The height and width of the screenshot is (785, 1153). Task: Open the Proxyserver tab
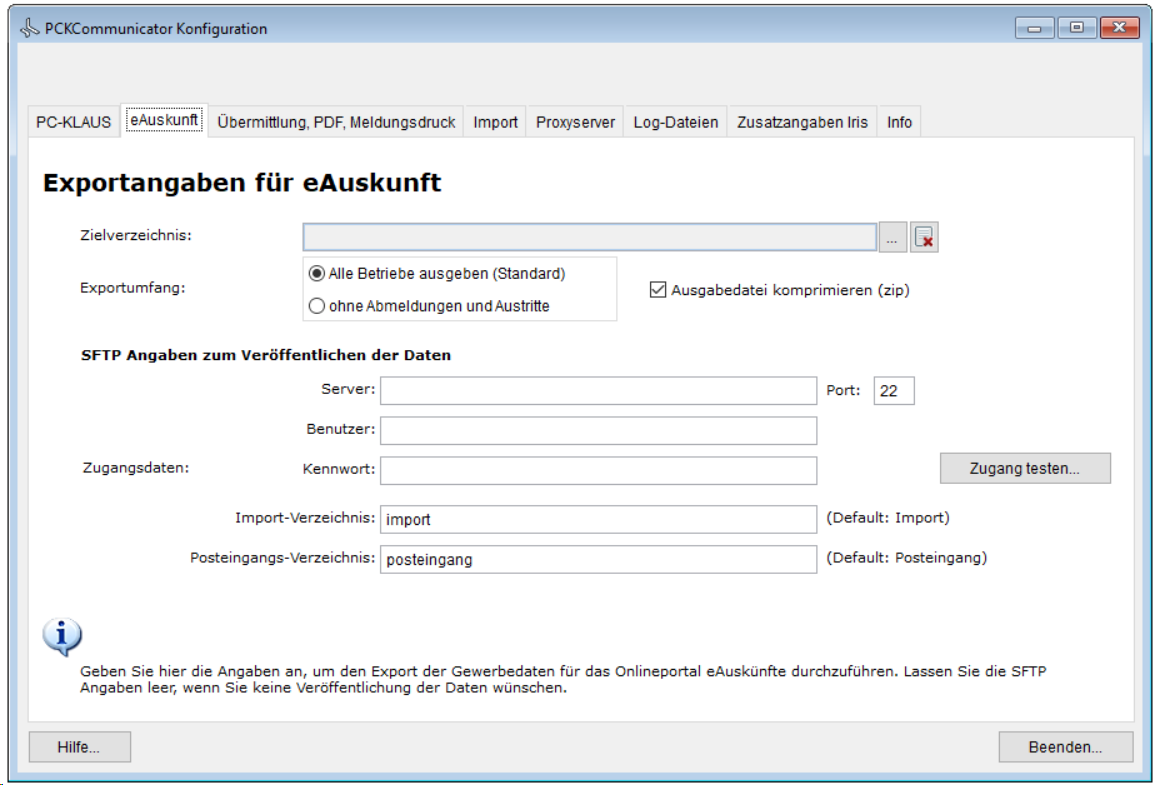[575, 122]
